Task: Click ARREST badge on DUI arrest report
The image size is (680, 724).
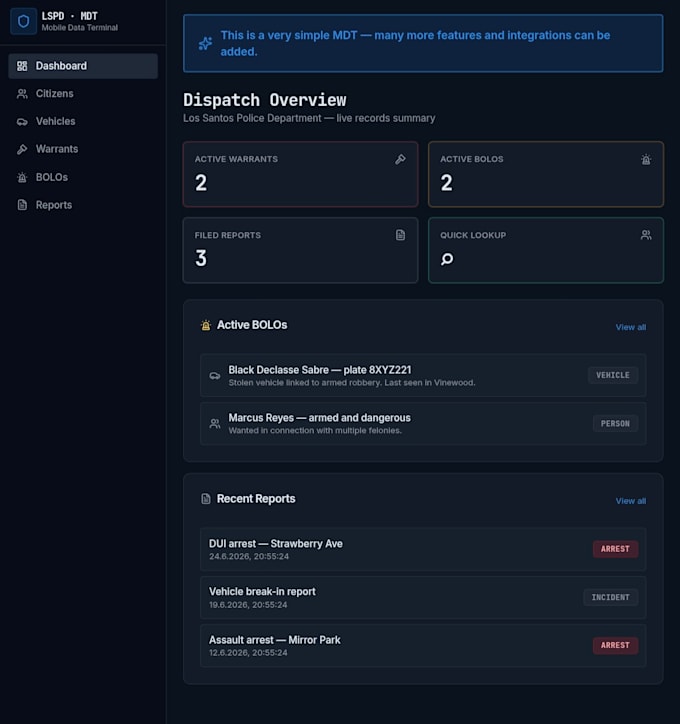Action: coord(615,549)
